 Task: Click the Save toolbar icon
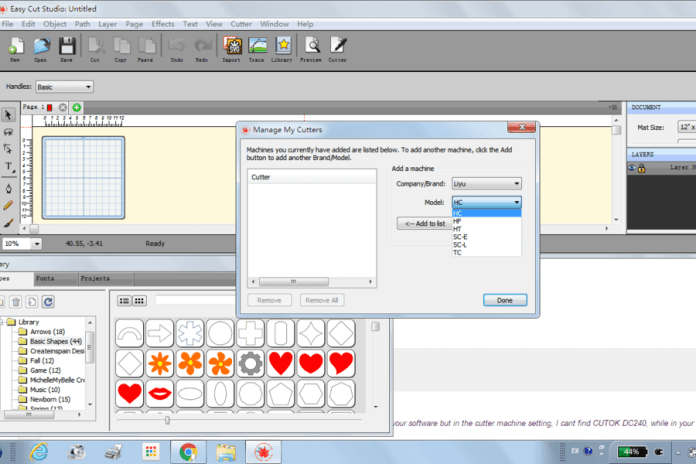pyautogui.click(x=67, y=49)
